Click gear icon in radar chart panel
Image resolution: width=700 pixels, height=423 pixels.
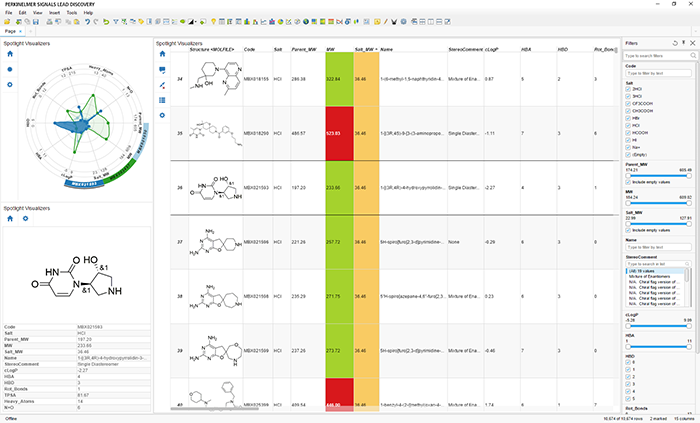click(10, 84)
